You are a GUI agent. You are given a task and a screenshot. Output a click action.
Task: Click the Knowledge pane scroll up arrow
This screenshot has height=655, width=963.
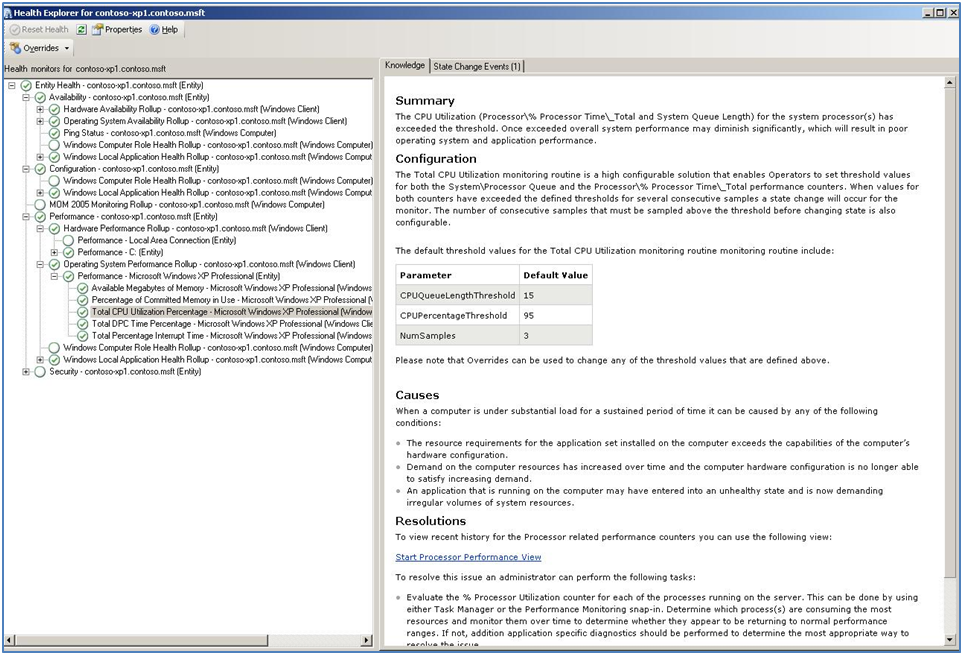[949, 82]
